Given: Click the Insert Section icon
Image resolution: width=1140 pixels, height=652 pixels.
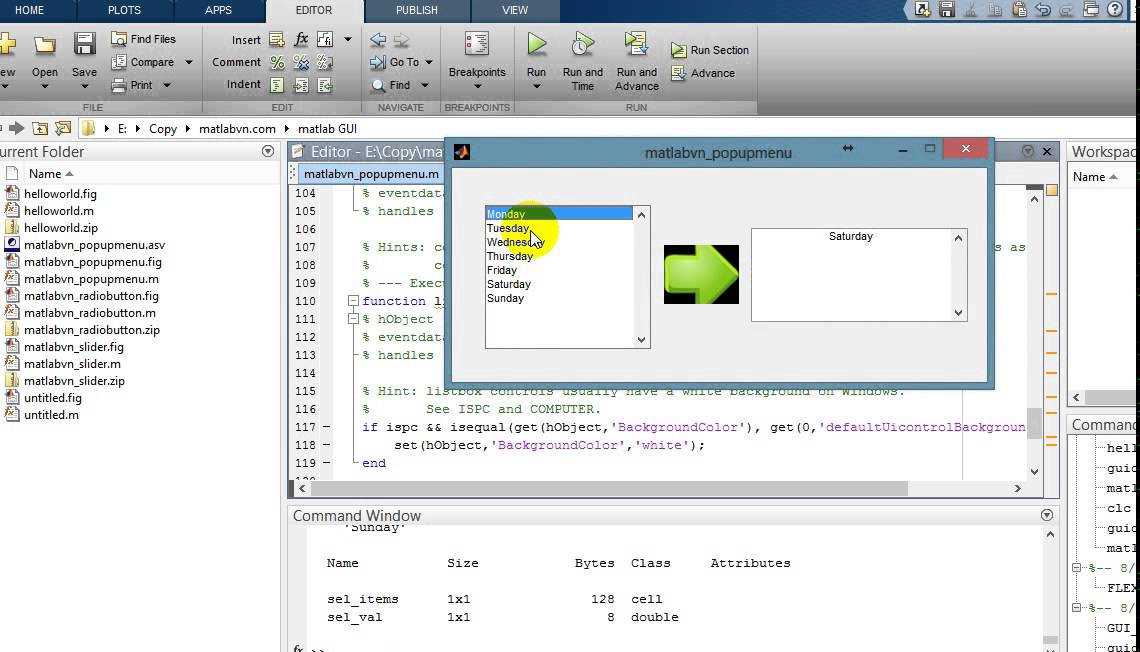Looking at the screenshot, I should pos(276,39).
